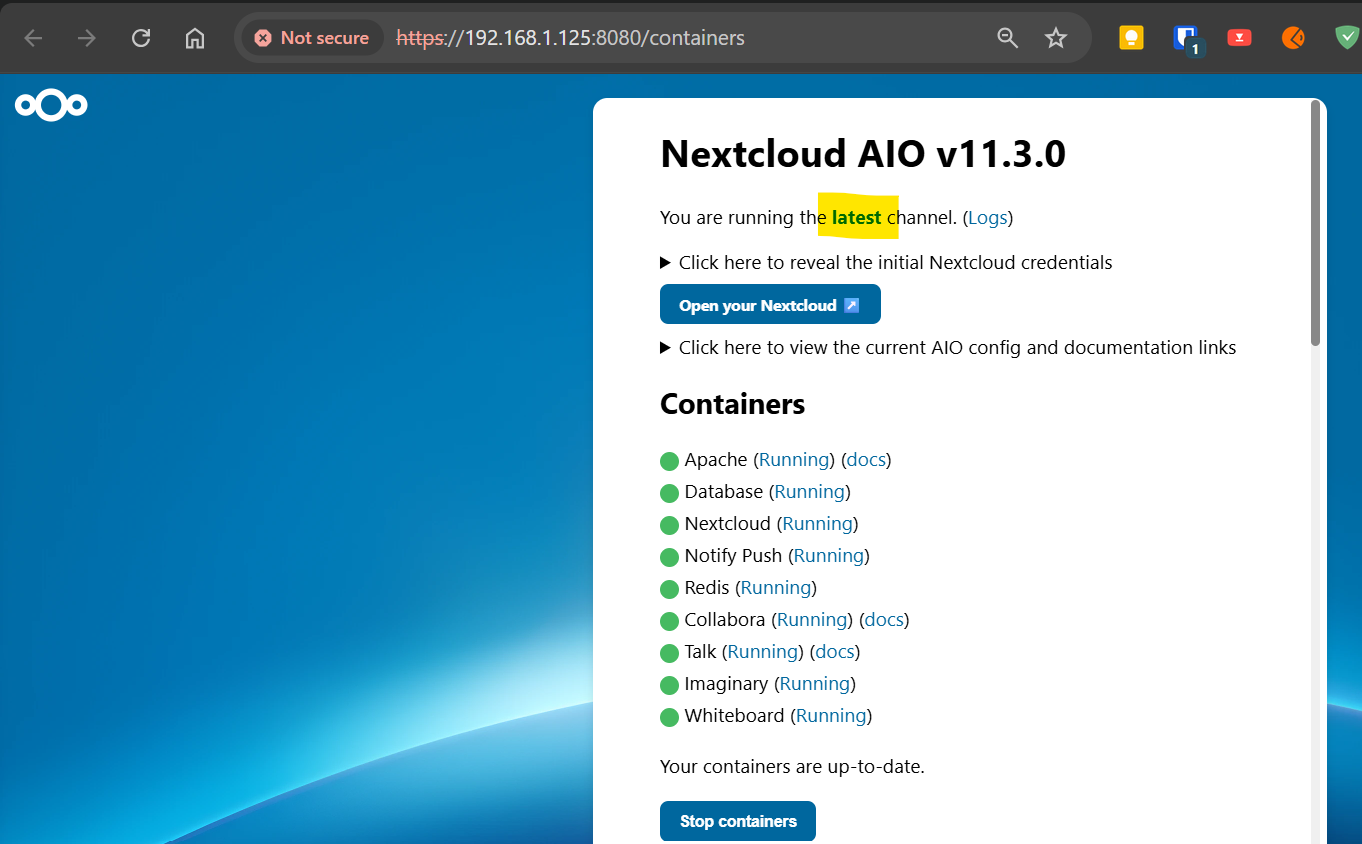Open the zoom magnifier icon in address bar

point(1007,38)
